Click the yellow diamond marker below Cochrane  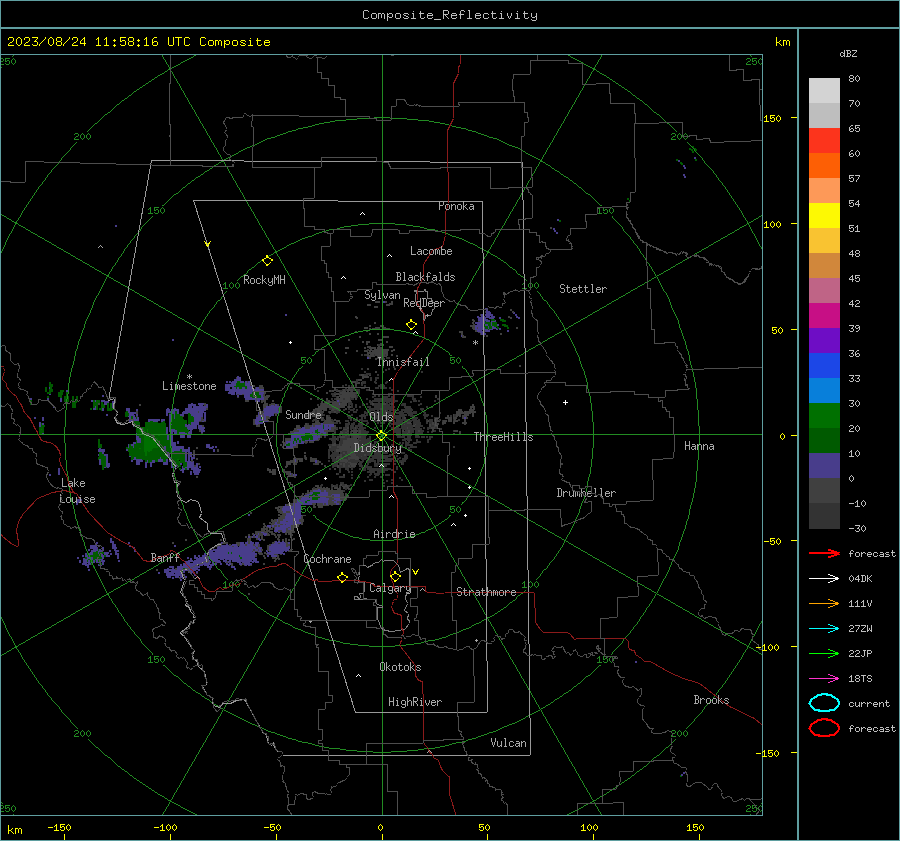pos(342,577)
